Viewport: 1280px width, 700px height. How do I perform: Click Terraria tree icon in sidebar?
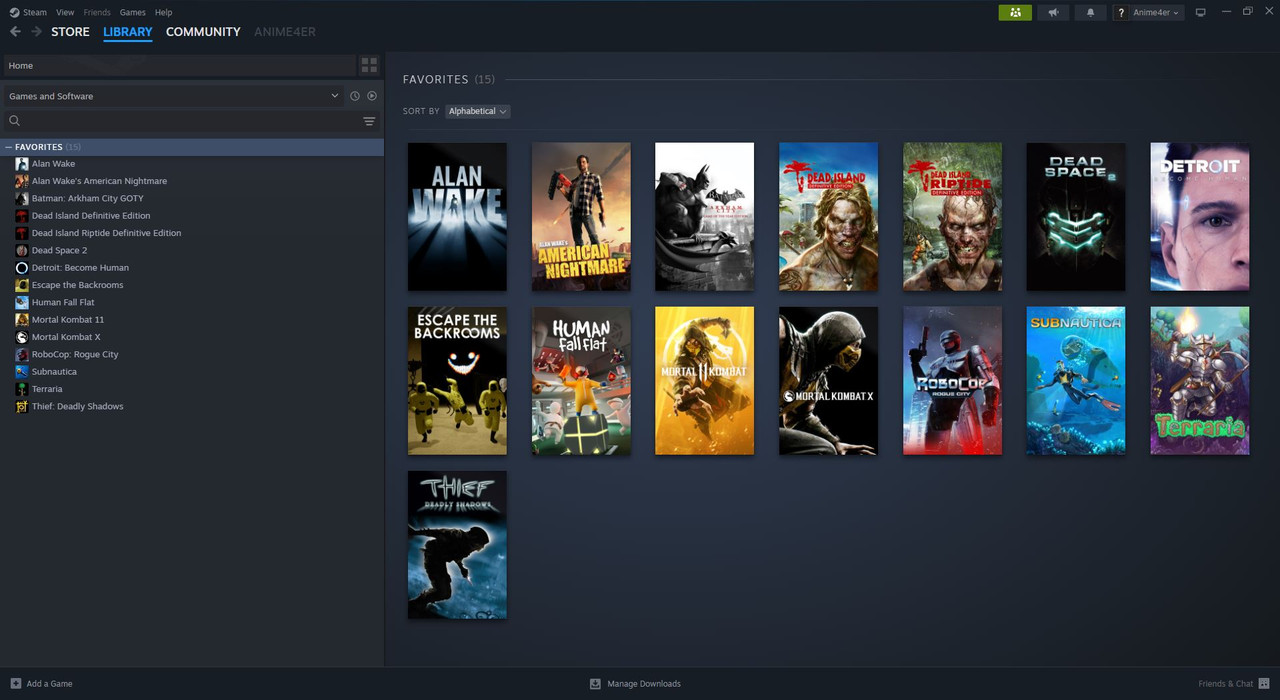click(22, 389)
